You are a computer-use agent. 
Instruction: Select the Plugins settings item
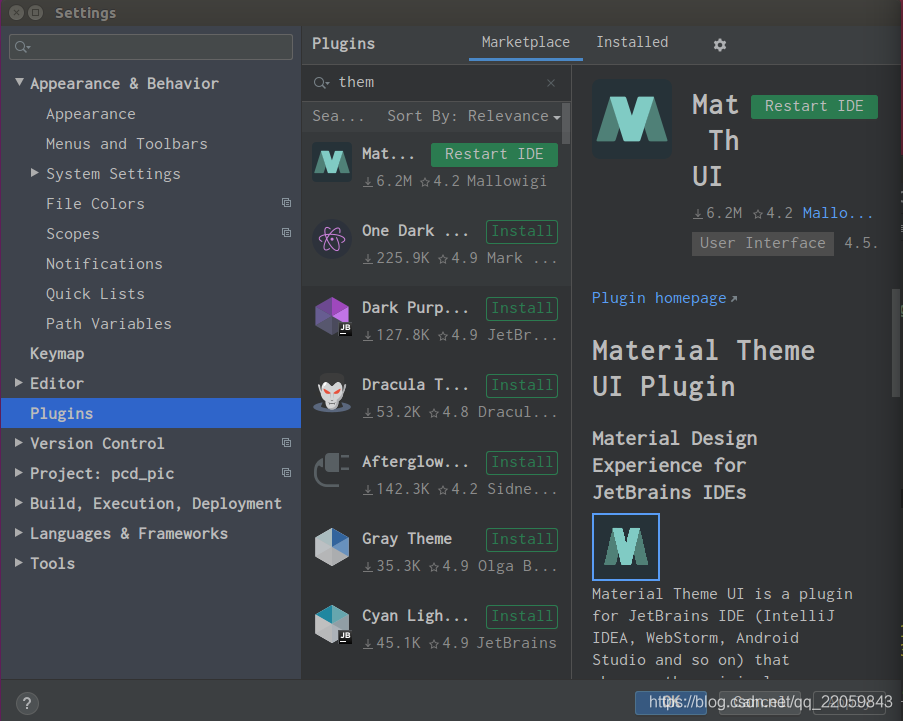click(151, 413)
